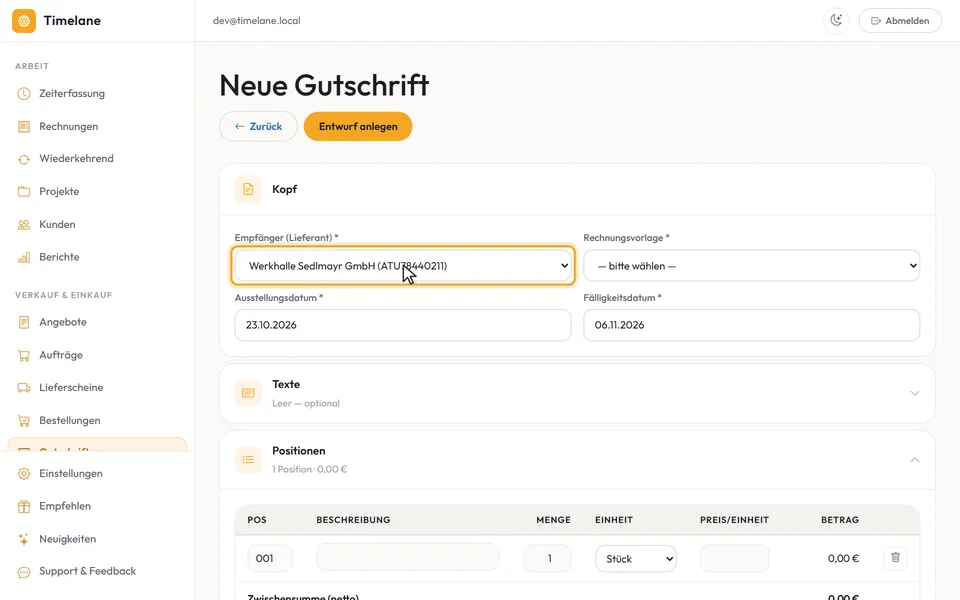Image resolution: width=960 pixels, height=600 pixels.
Task: Open Wiederkehrend recurring icon
Action: [24, 159]
